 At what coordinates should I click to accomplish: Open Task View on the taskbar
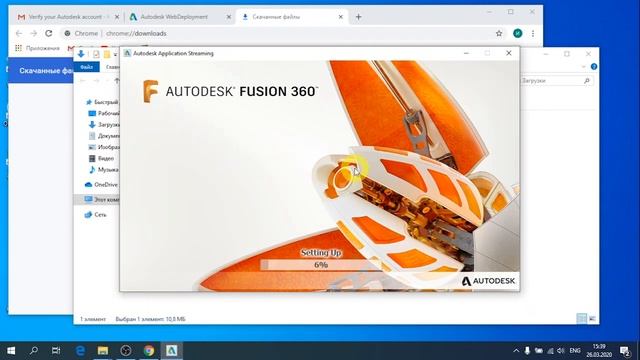point(56,350)
